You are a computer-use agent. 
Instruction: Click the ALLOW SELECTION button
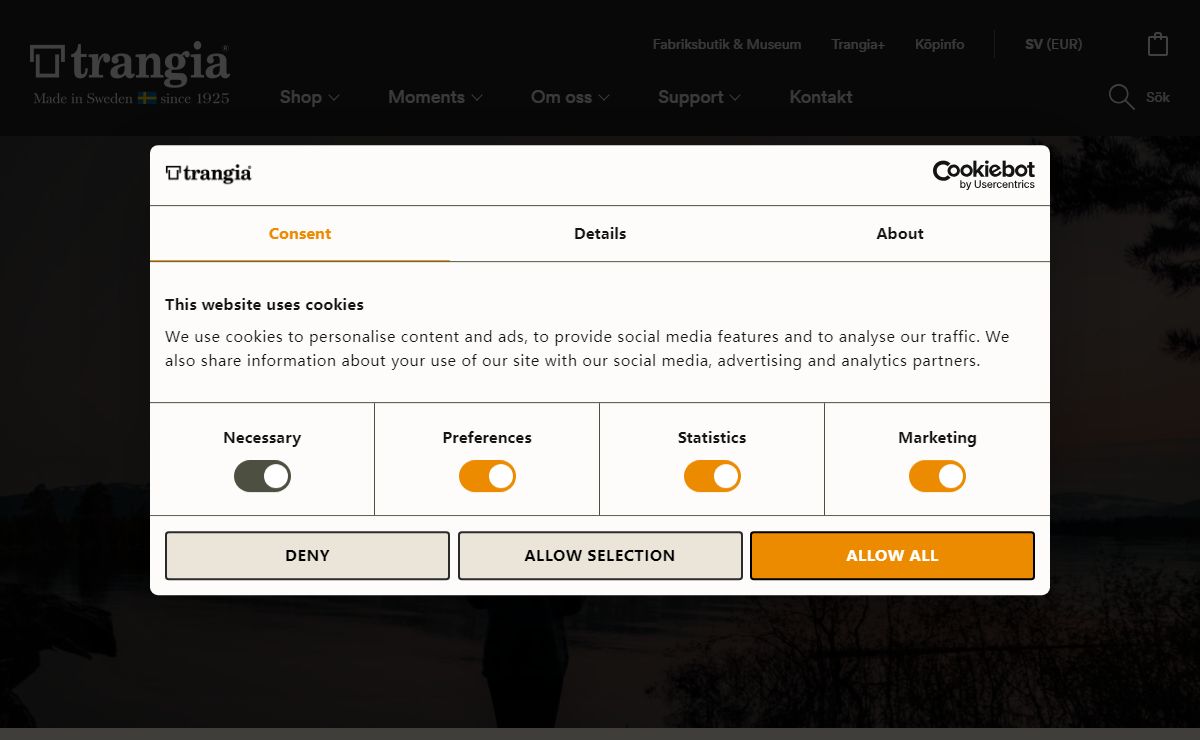tap(600, 555)
